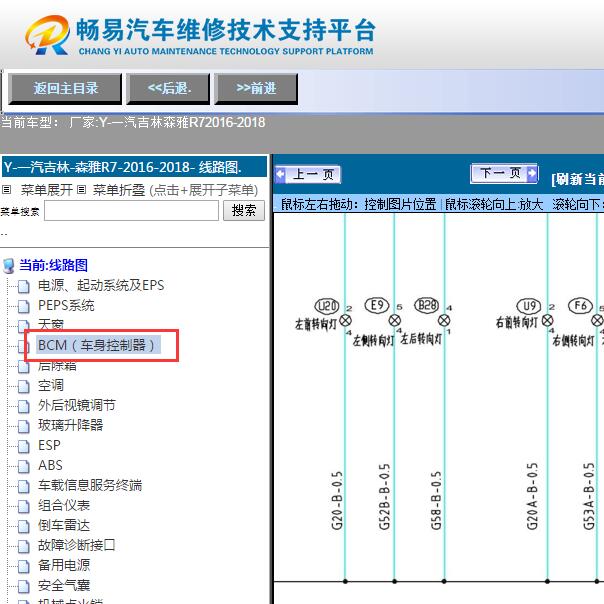This screenshot has width=604, height=604.
Task: Open the 车载信息服务终端 tree item
Action: click(90, 485)
